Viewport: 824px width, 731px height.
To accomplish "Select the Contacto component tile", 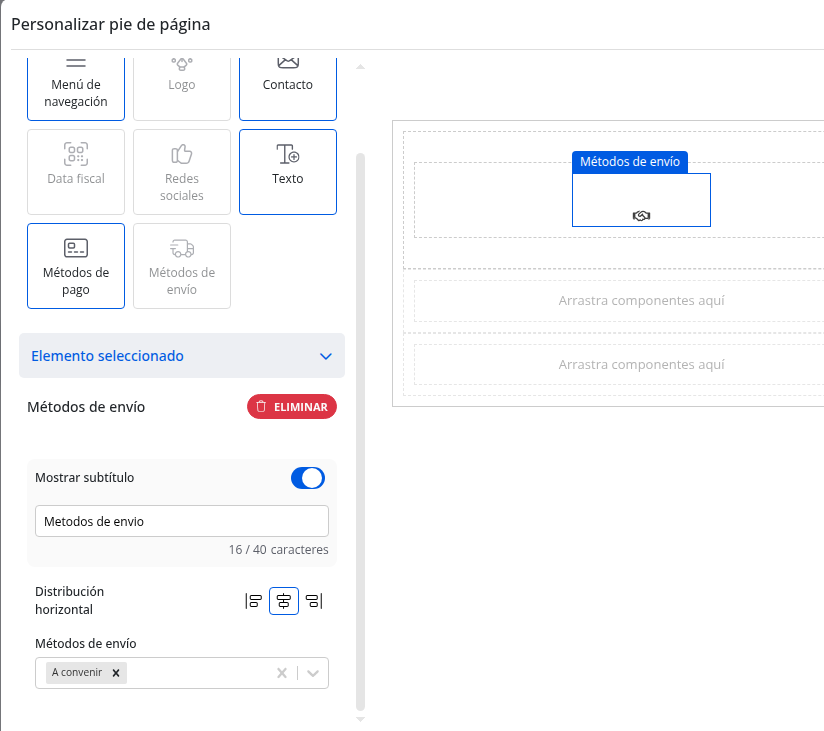I will [x=288, y=85].
